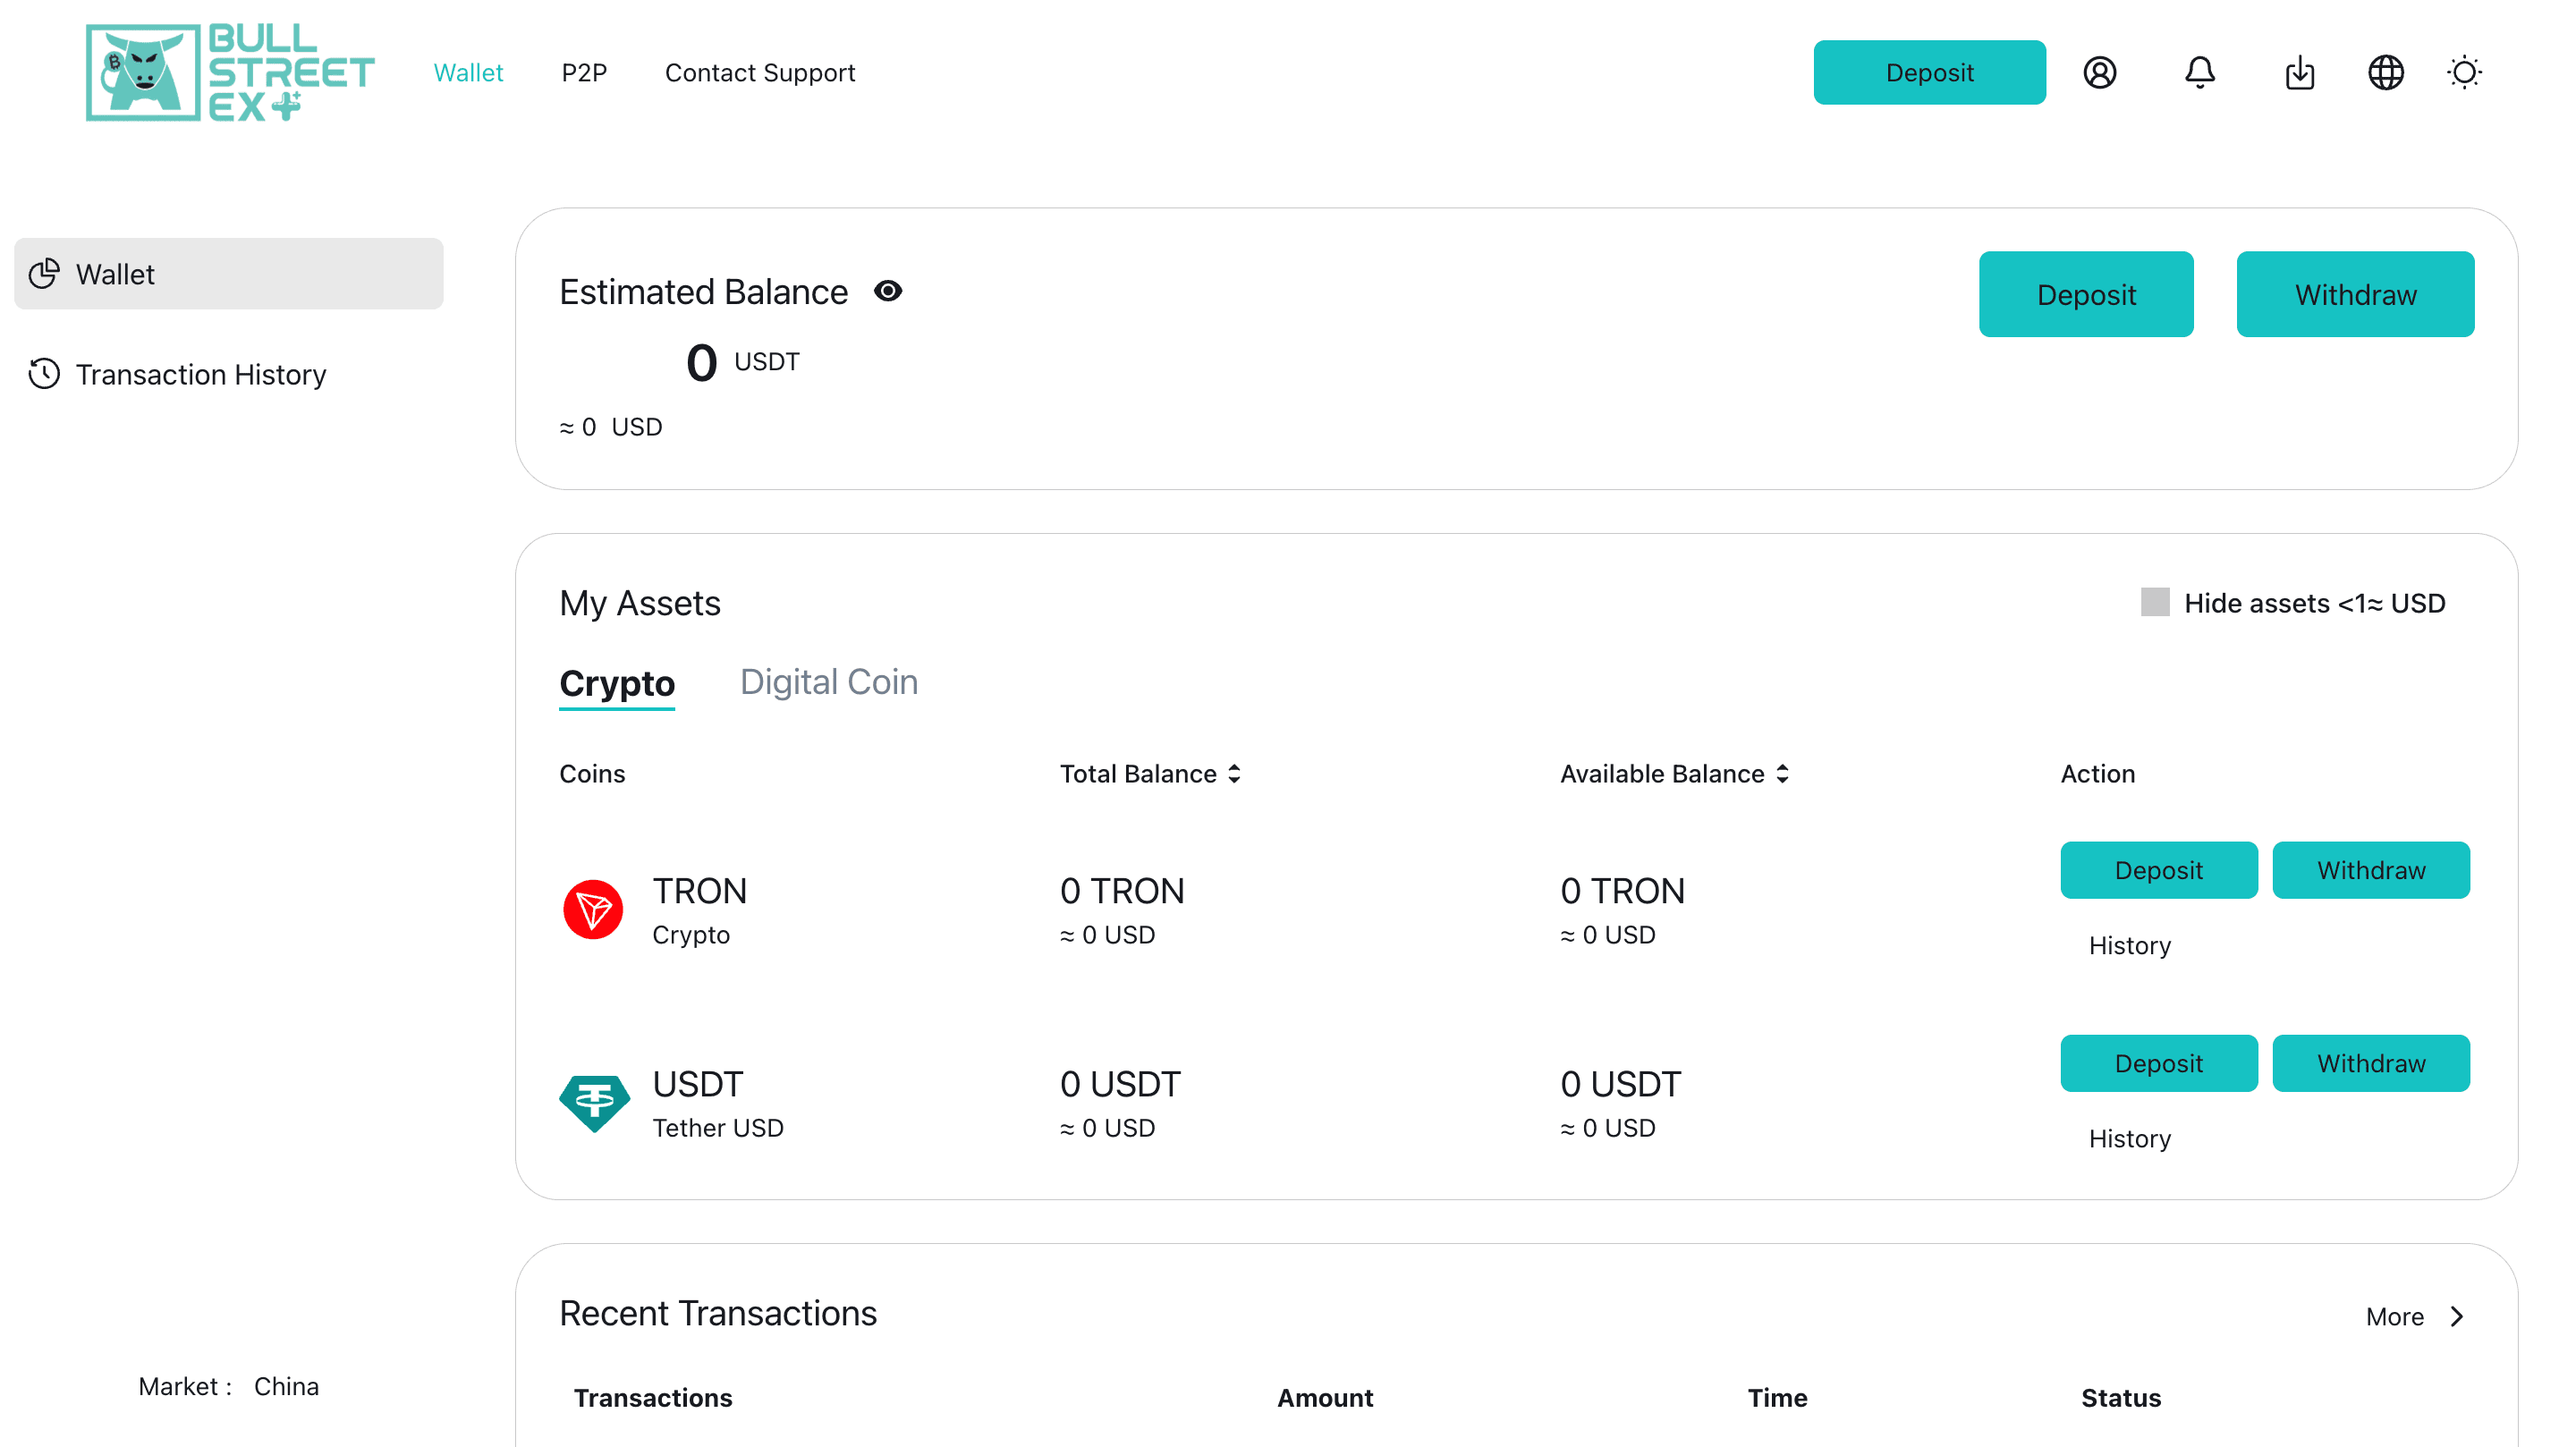Image resolution: width=2576 pixels, height=1447 pixels.
Task: Click the USDT Tether logo
Action: pyautogui.click(x=594, y=1102)
